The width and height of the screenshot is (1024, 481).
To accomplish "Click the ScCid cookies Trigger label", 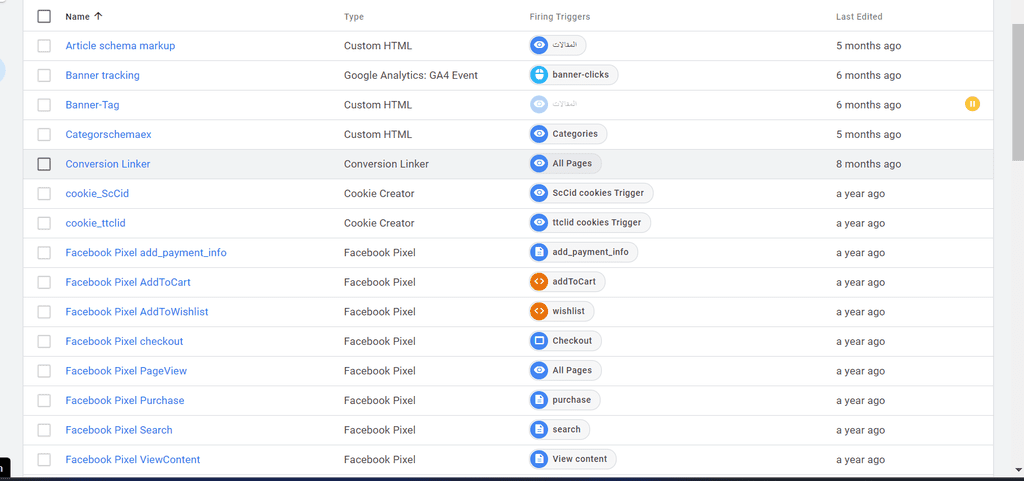I will pyautogui.click(x=598, y=193).
